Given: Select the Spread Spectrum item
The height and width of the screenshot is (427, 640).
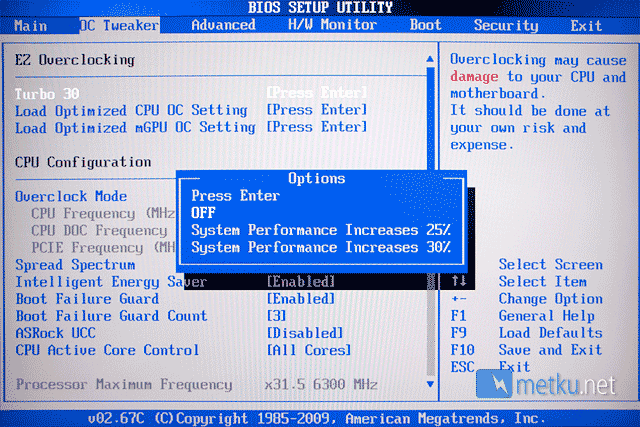Looking at the screenshot, I should 75,265.
